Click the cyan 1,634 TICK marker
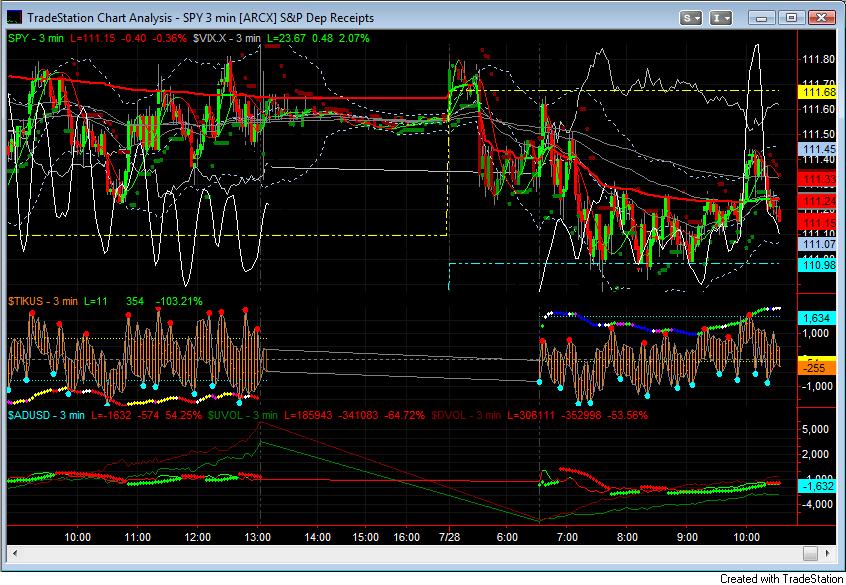 [x=816, y=318]
